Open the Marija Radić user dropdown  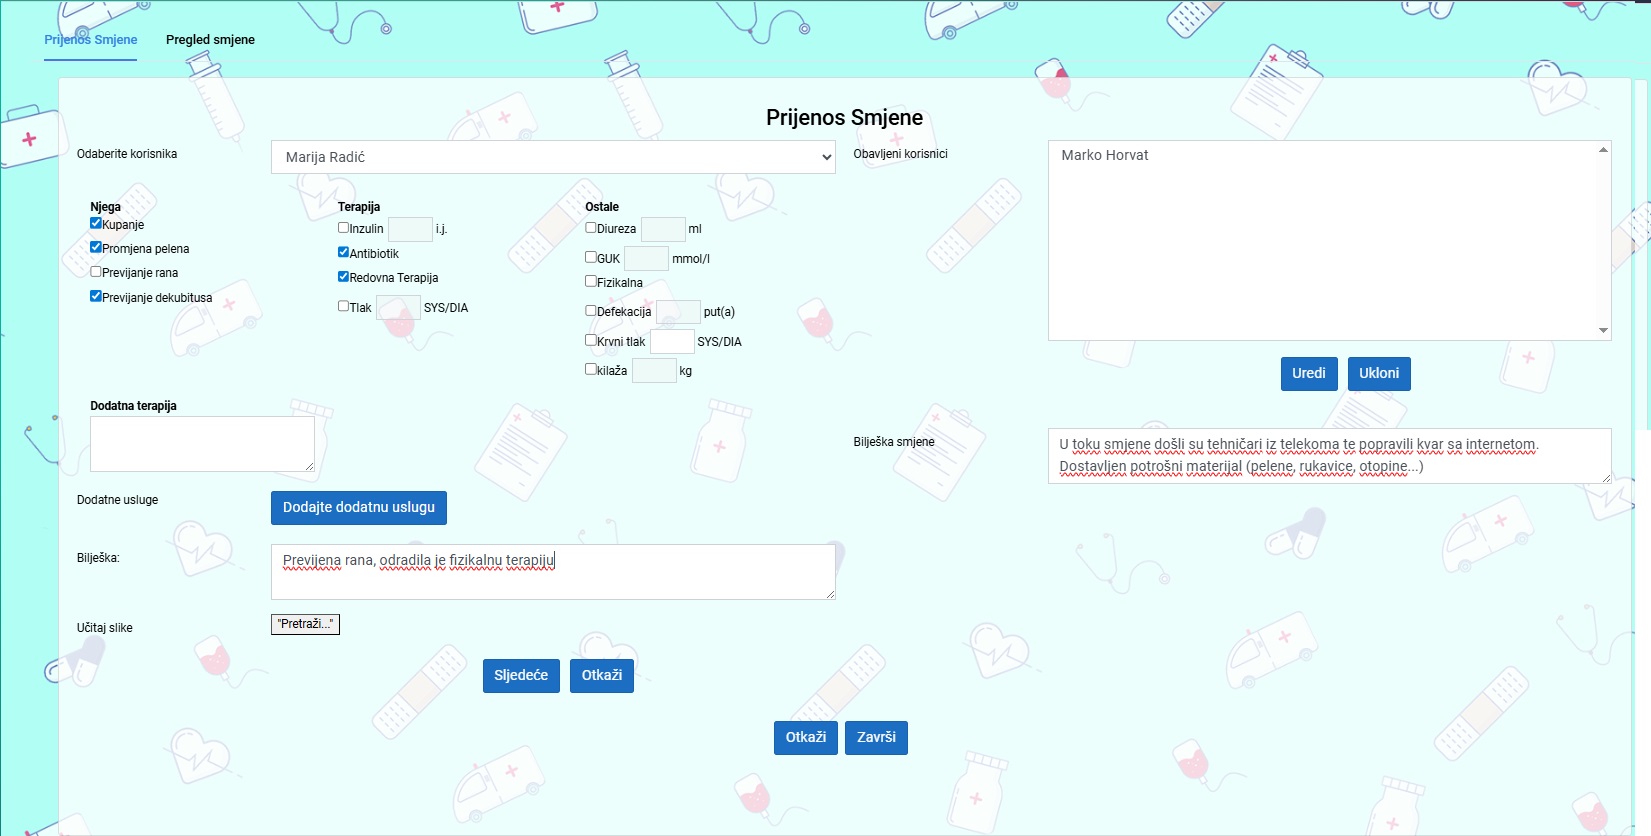click(552, 157)
